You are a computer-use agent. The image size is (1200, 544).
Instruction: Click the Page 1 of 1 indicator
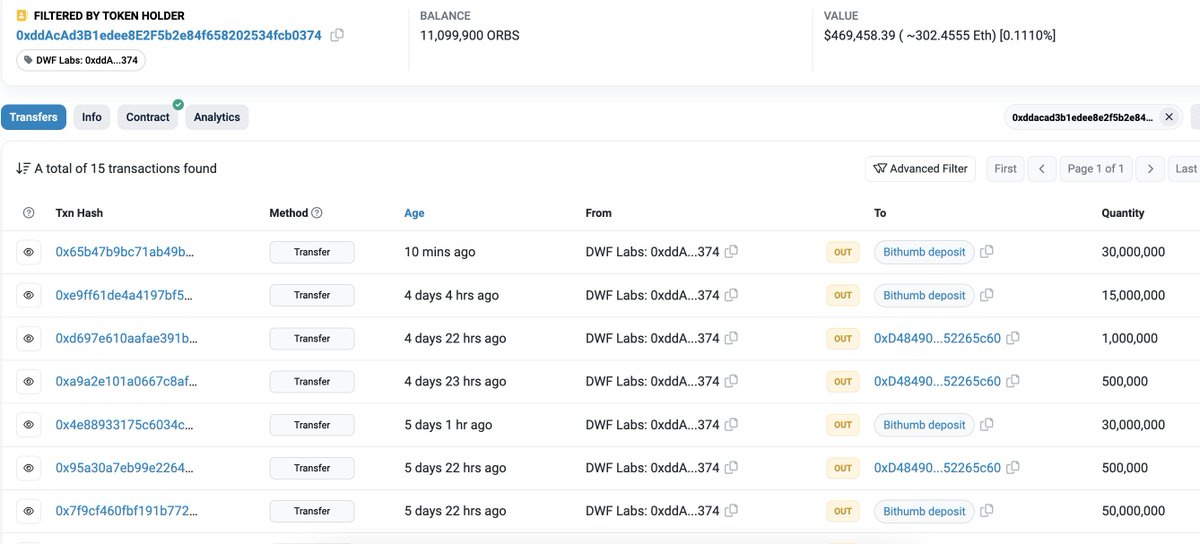click(1096, 169)
